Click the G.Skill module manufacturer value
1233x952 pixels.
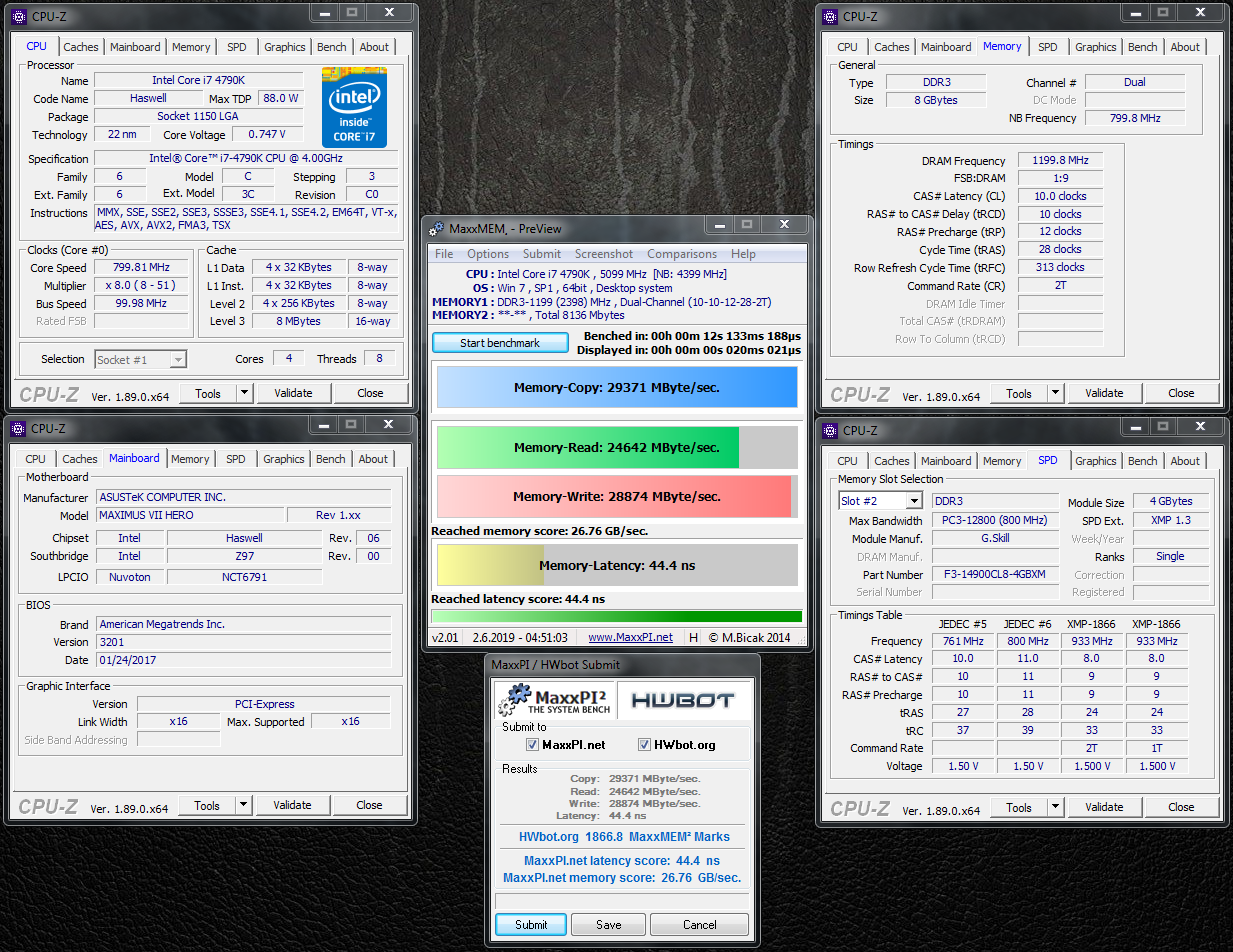[995, 538]
